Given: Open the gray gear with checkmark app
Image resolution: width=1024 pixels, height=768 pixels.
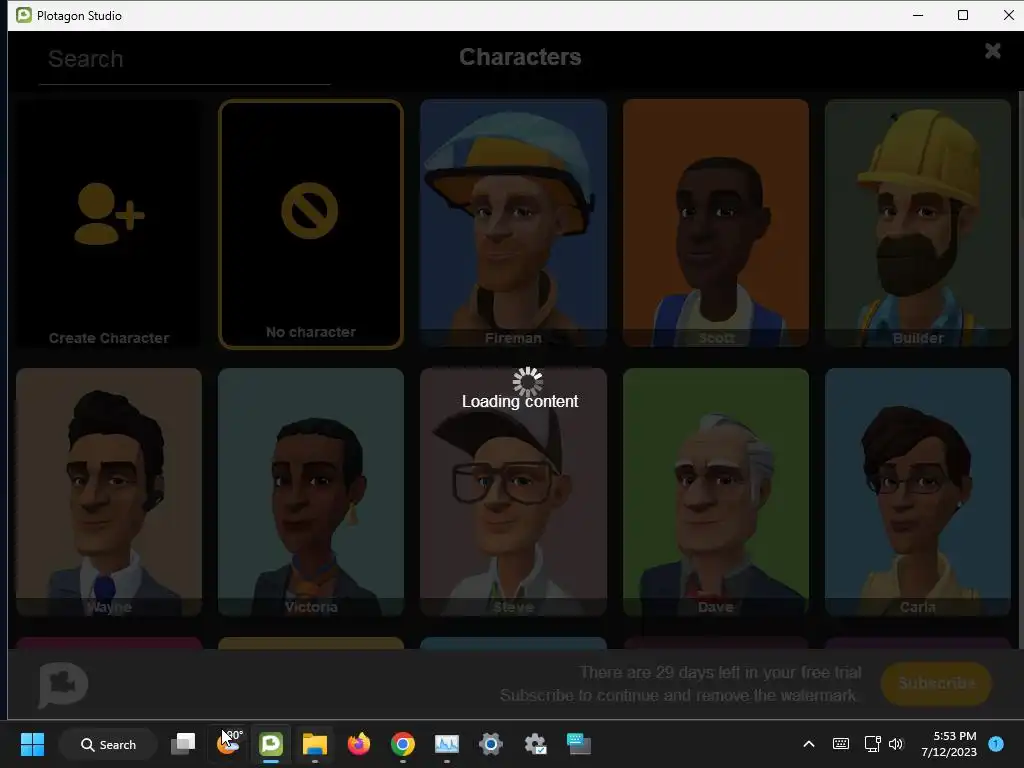Looking at the screenshot, I should pyautogui.click(x=535, y=744).
